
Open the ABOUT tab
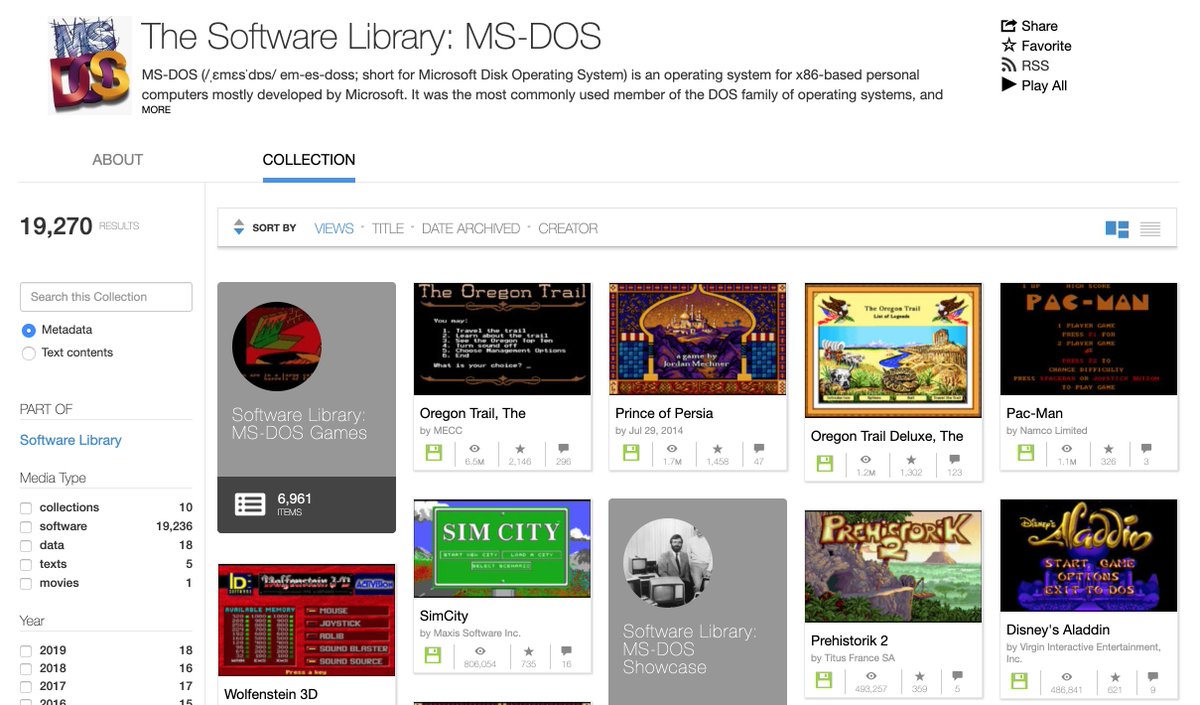[117, 160]
